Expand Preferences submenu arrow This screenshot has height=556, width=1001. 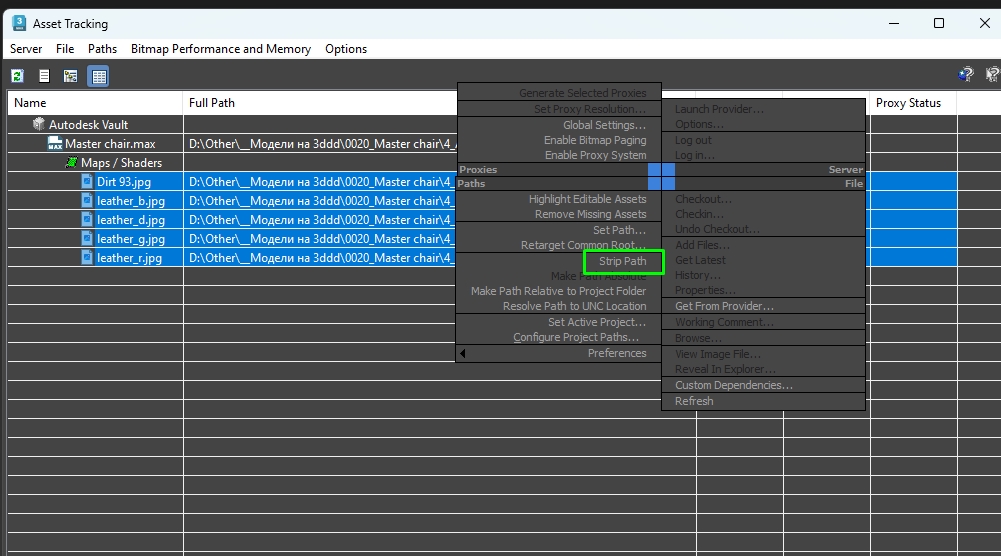point(463,353)
